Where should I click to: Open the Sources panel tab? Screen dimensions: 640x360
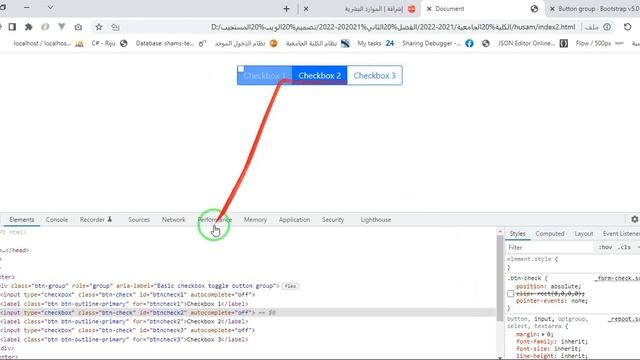click(x=139, y=220)
